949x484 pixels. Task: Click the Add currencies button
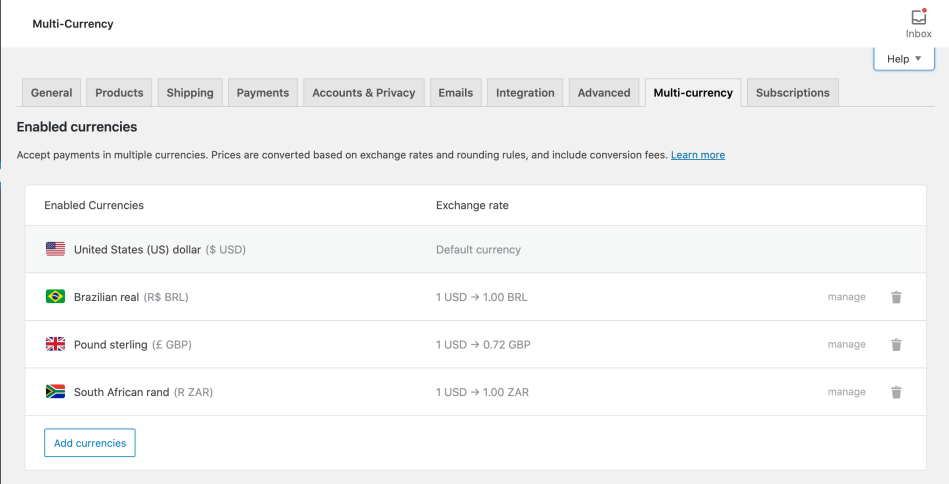pos(90,443)
